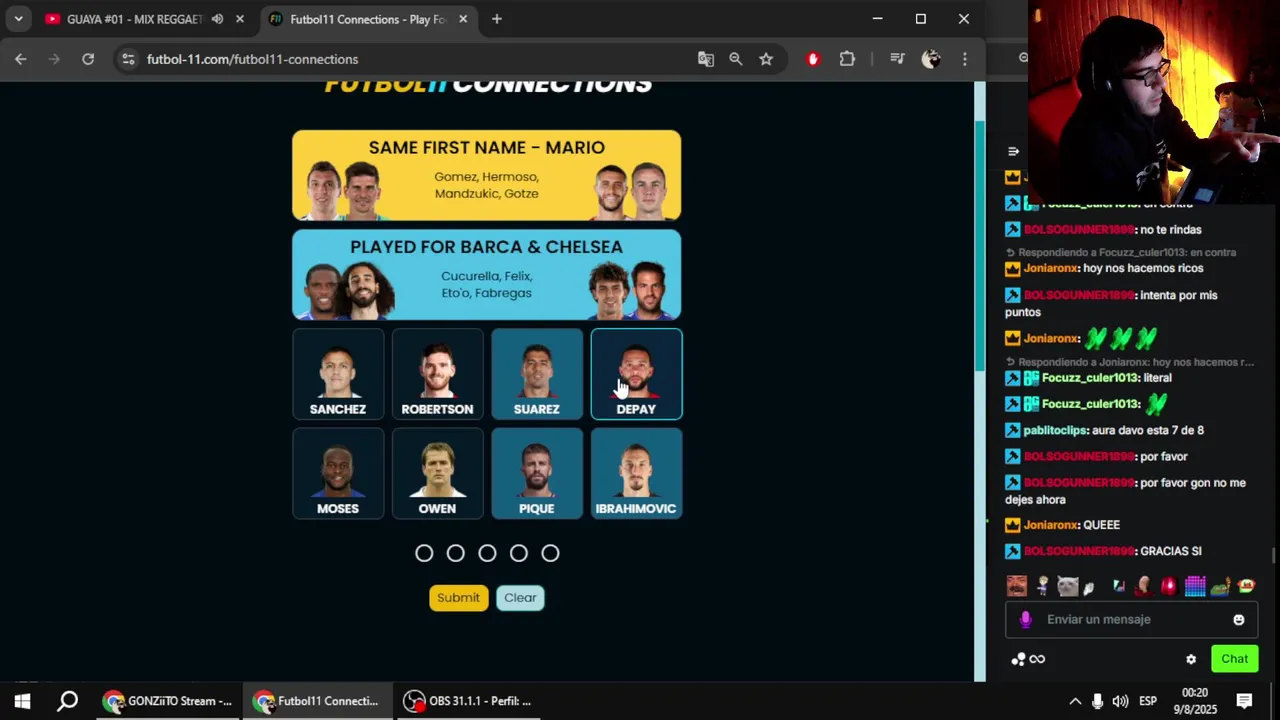
Task: Open Windows taskbar search
Action: (67, 701)
